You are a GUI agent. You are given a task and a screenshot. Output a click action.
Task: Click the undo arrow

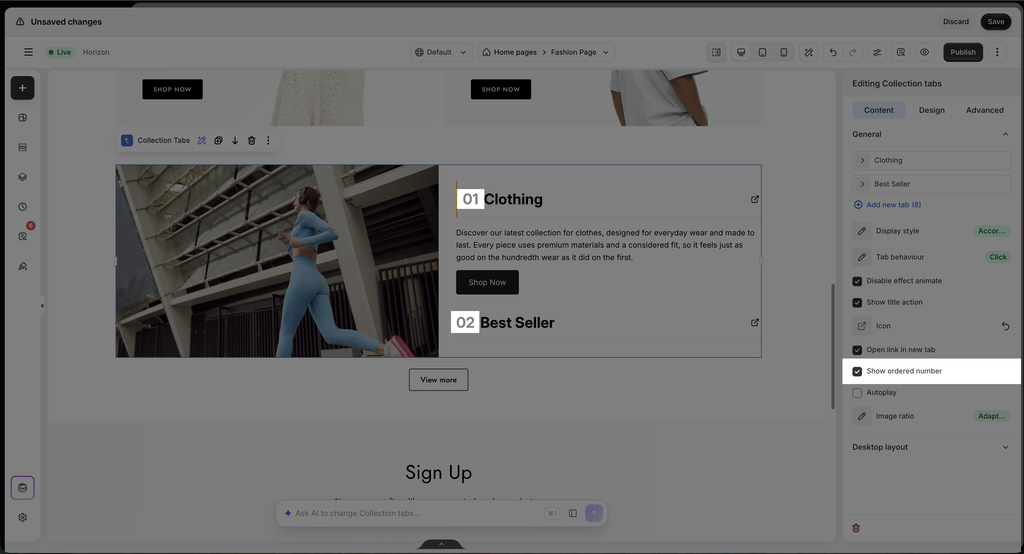(833, 52)
